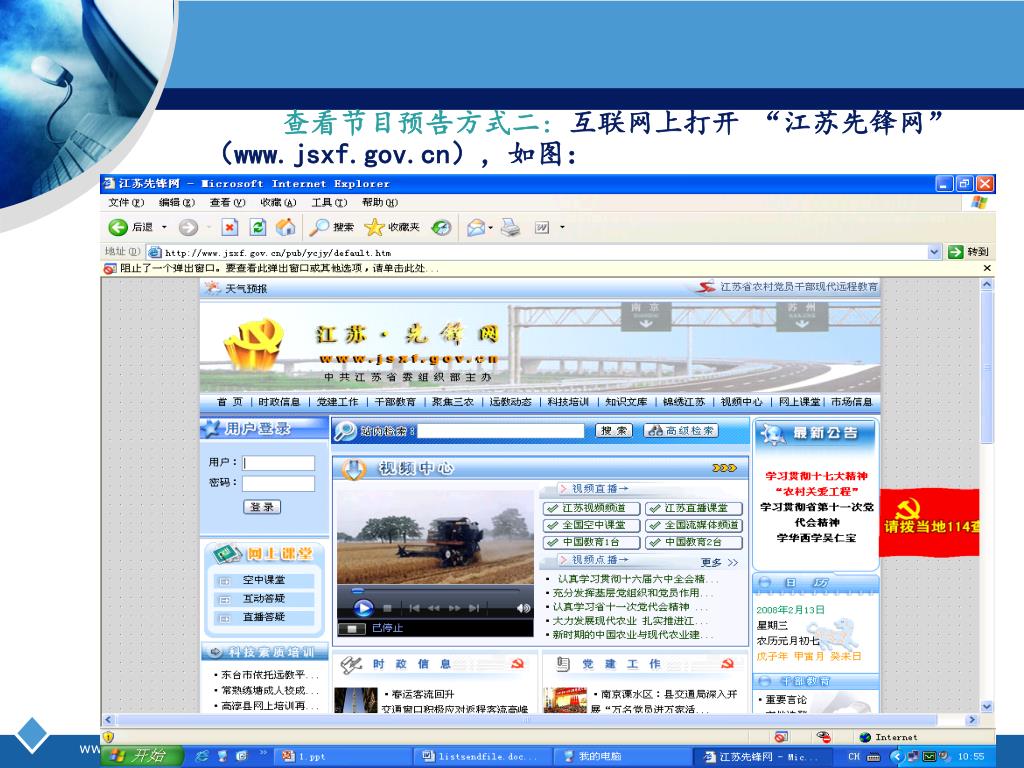The image size is (1024, 768).
Task: Stop page loading with red X icon
Action: pos(229,227)
